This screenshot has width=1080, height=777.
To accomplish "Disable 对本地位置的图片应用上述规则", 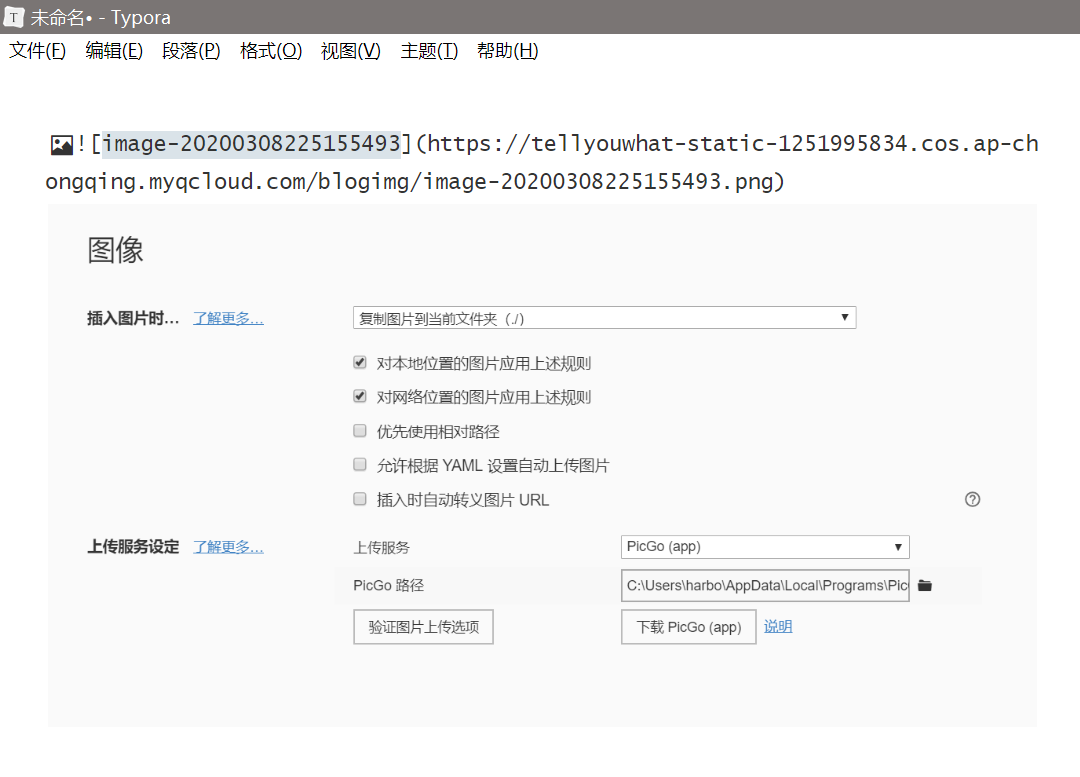I will click(x=359, y=362).
